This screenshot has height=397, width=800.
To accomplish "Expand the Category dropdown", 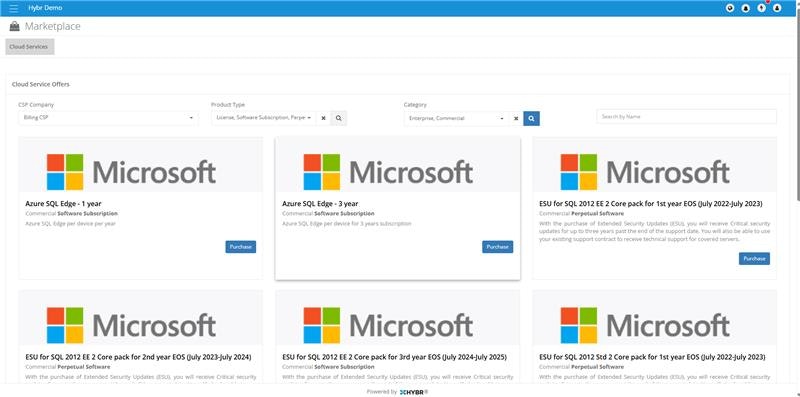I will pos(456,118).
